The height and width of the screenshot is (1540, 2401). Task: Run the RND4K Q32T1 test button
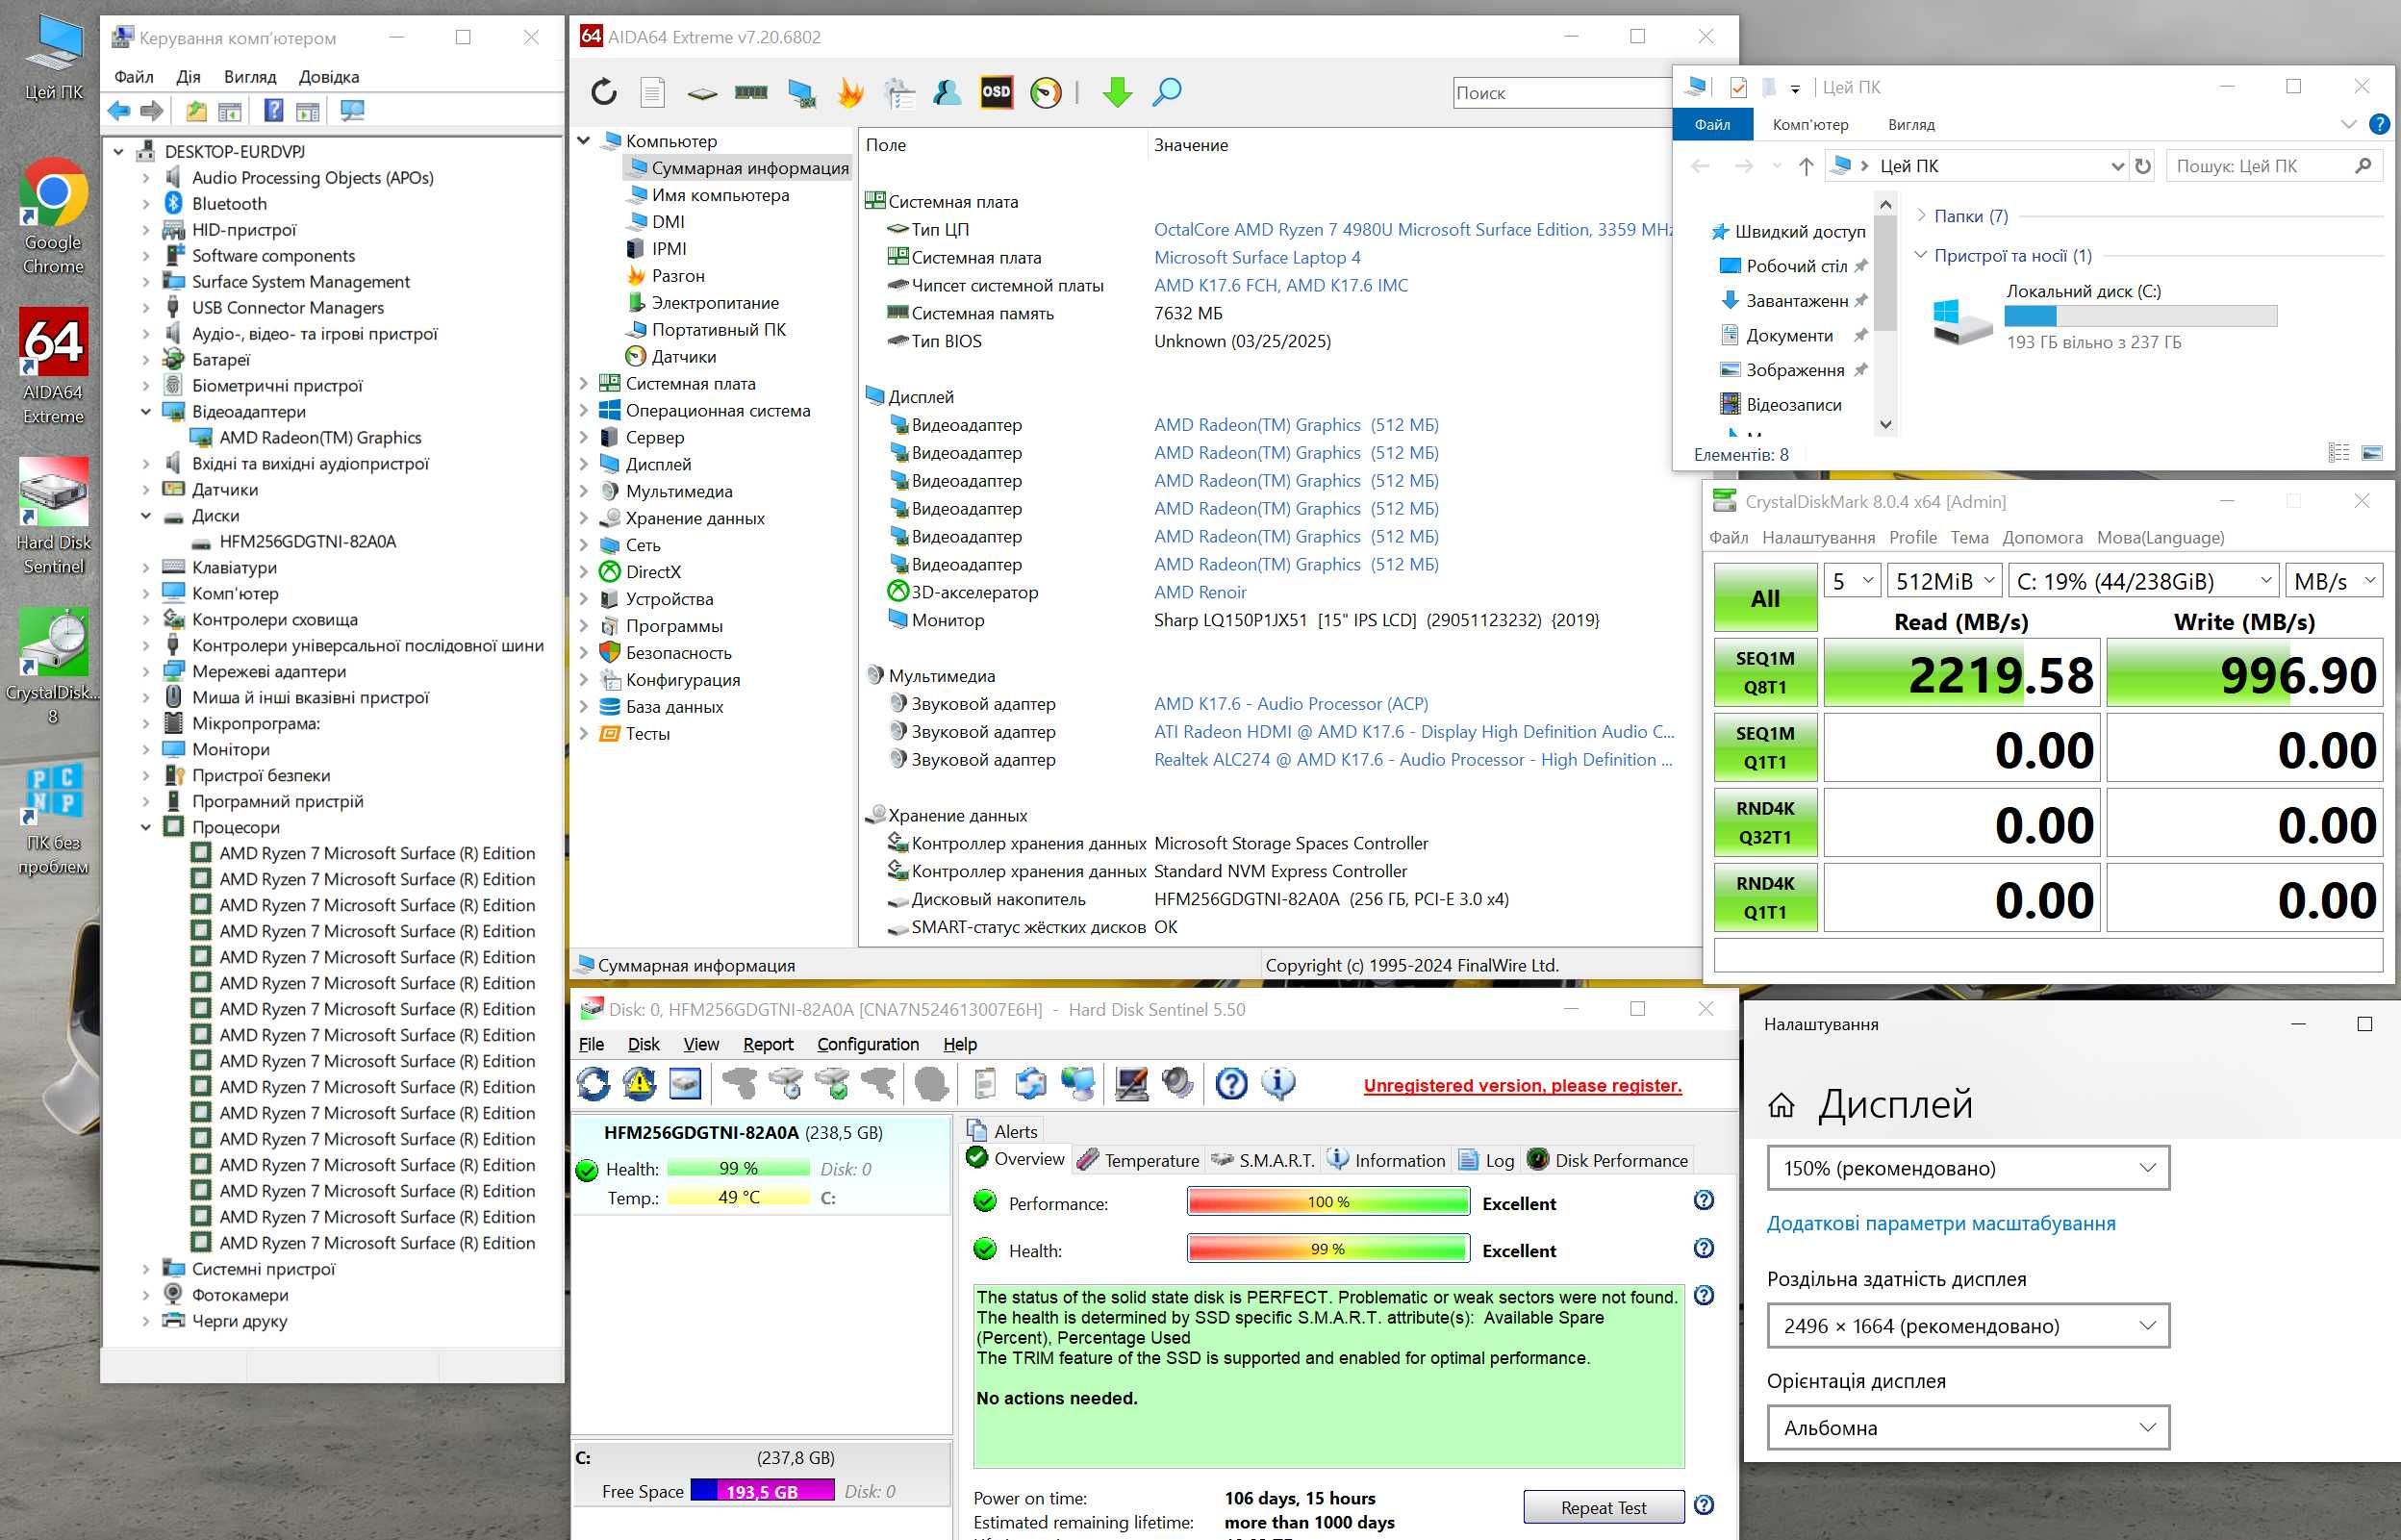(1765, 823)
